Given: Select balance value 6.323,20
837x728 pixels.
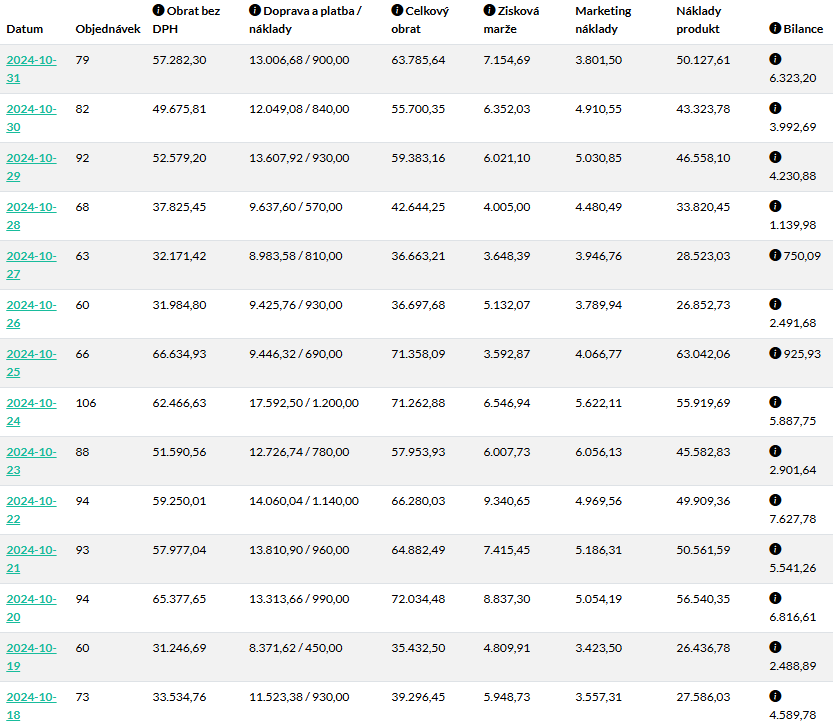Looking at the screenshot, I should 793,78.
